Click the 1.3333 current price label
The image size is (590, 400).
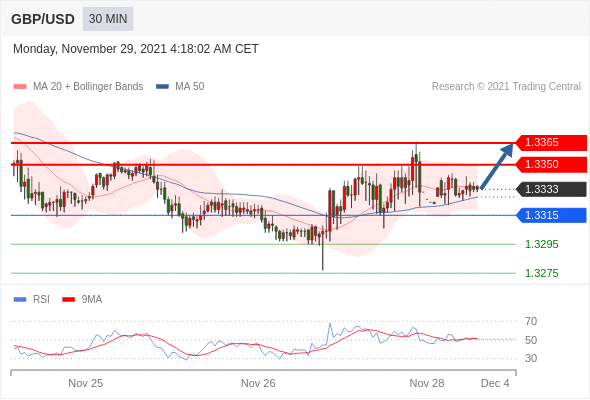[x=551, y=189]
